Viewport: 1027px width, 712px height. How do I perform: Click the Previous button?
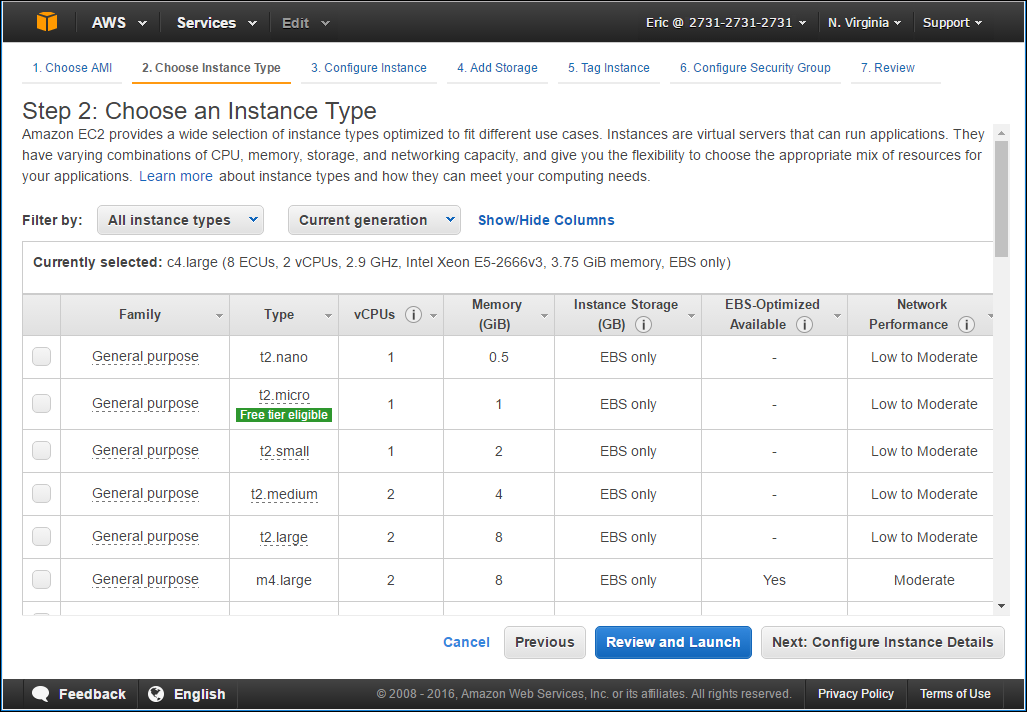[x=544, y=643]
